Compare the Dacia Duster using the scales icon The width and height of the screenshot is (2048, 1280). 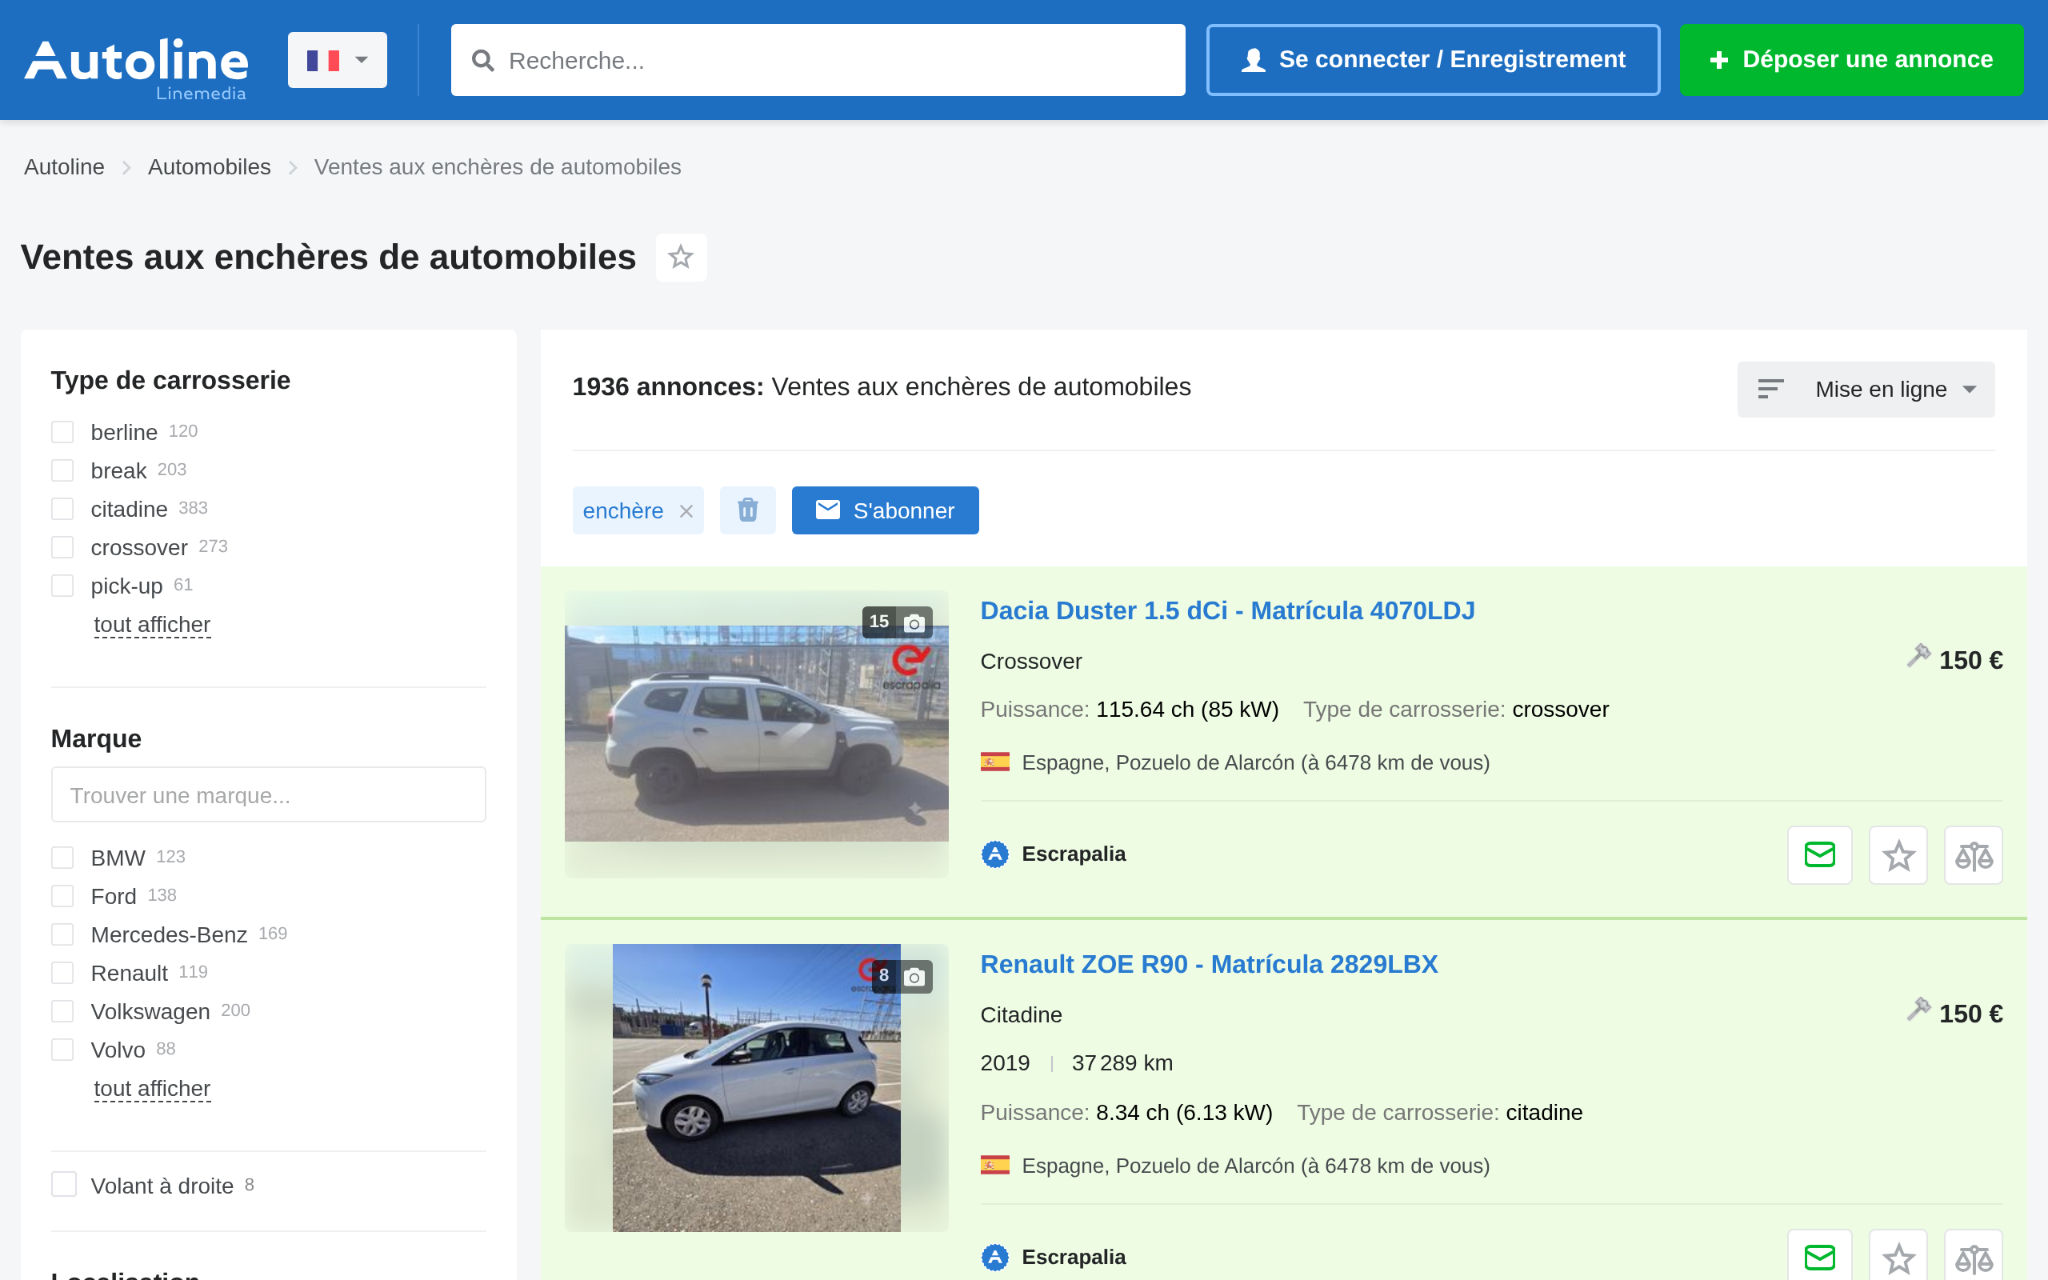click(x=1974, y=855)
